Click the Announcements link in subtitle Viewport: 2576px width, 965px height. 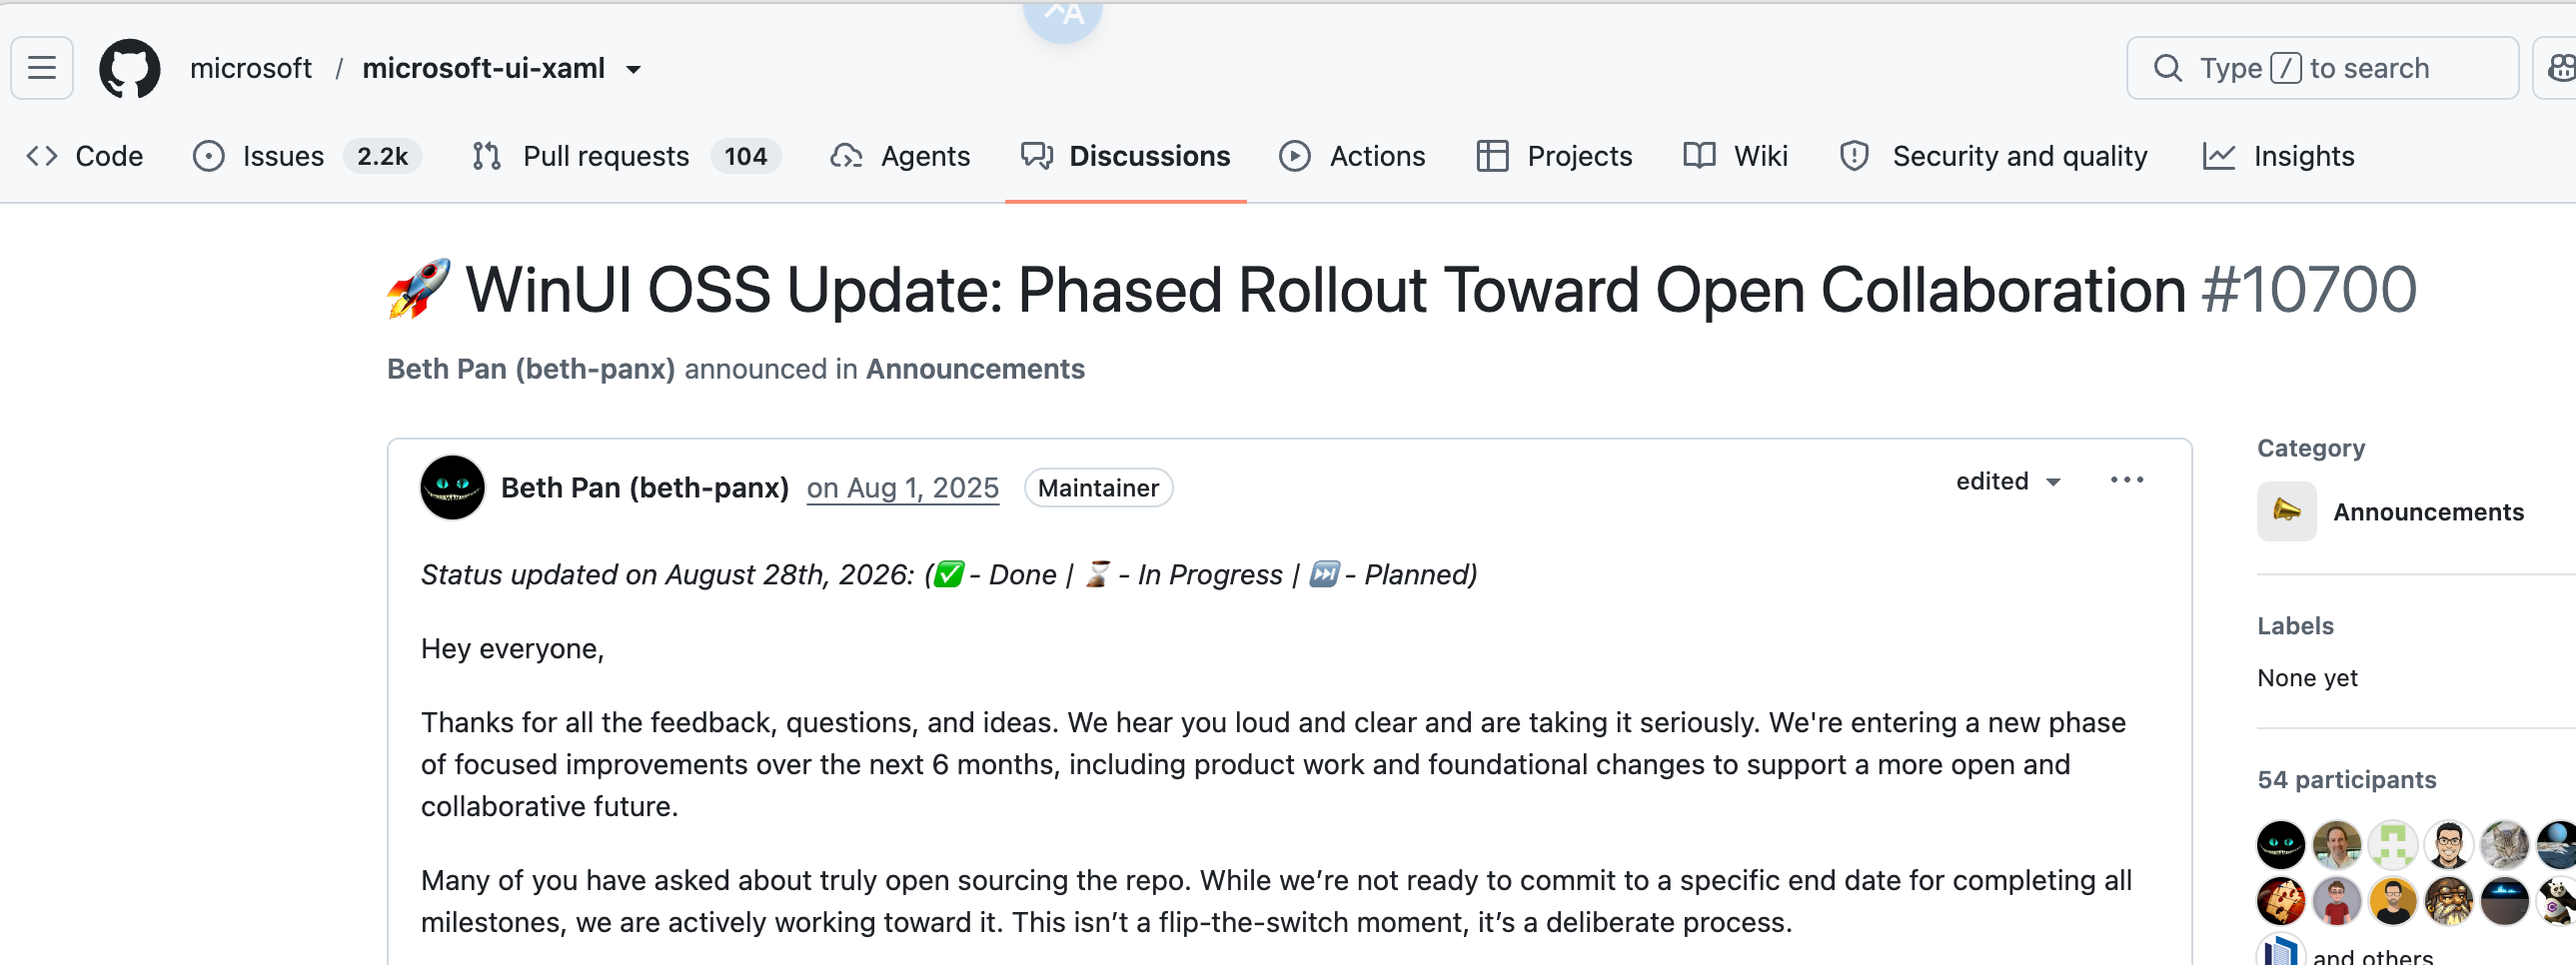(975, 369)
